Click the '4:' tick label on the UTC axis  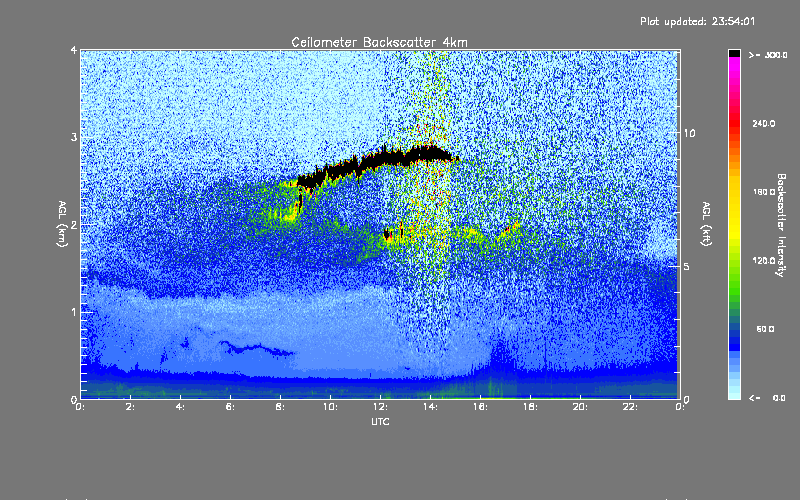180,407
